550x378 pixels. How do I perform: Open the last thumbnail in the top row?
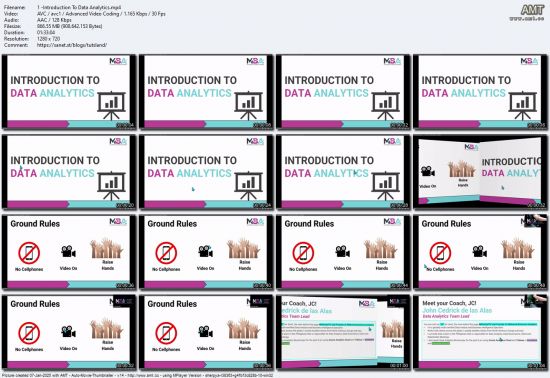pos(480,92)
